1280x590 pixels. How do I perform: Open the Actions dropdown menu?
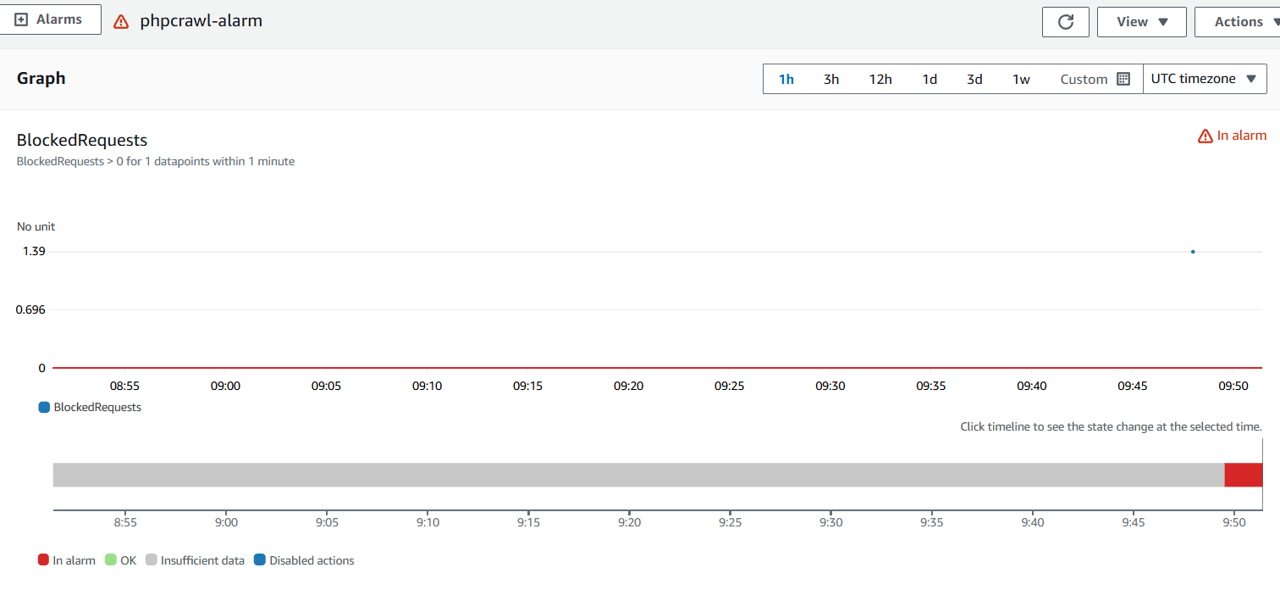(x=1238, y=22)
